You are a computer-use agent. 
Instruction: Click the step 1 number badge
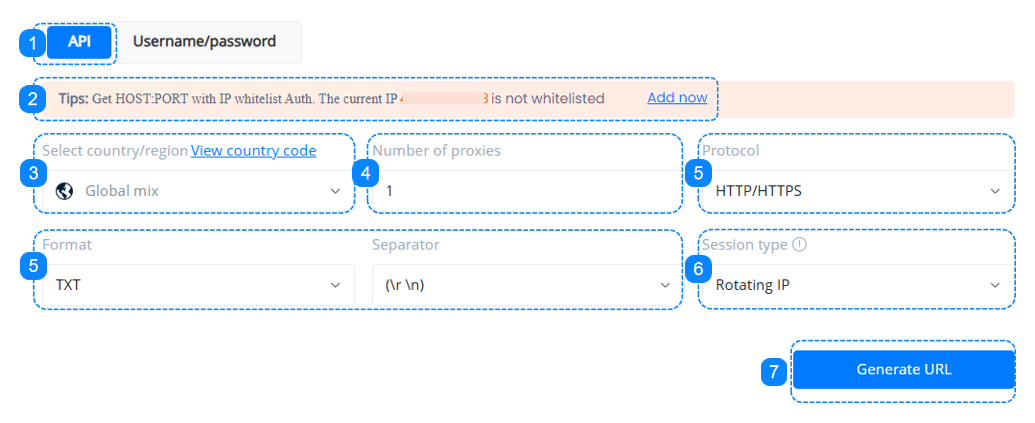(33, 43)
